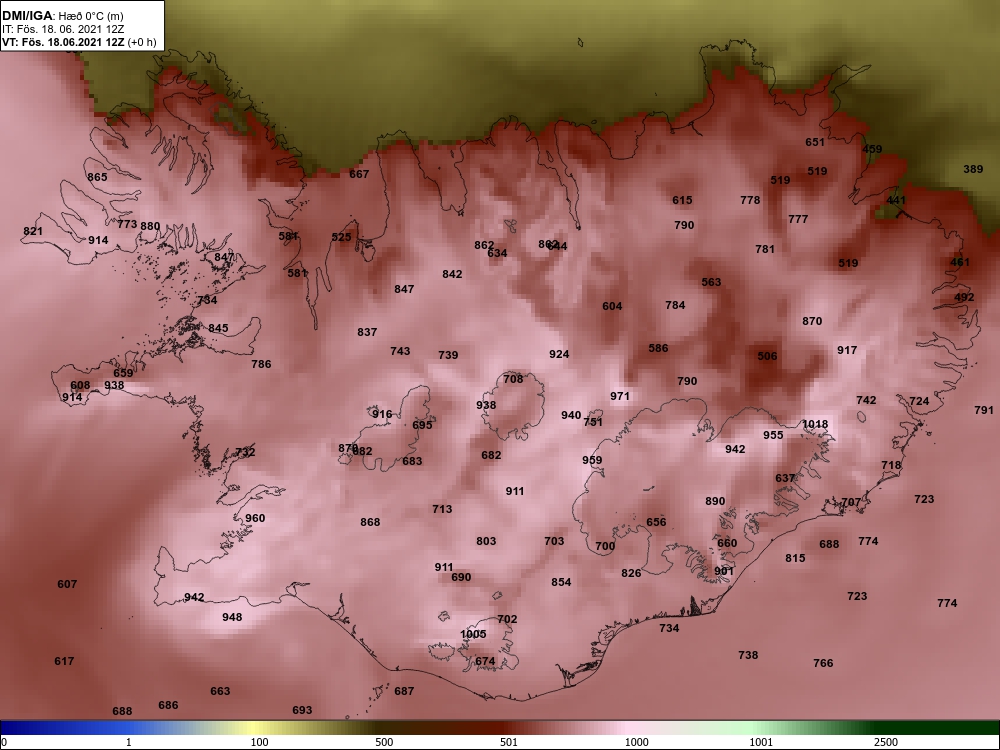
Task: Select the map value 821
Action: point(33,231)
